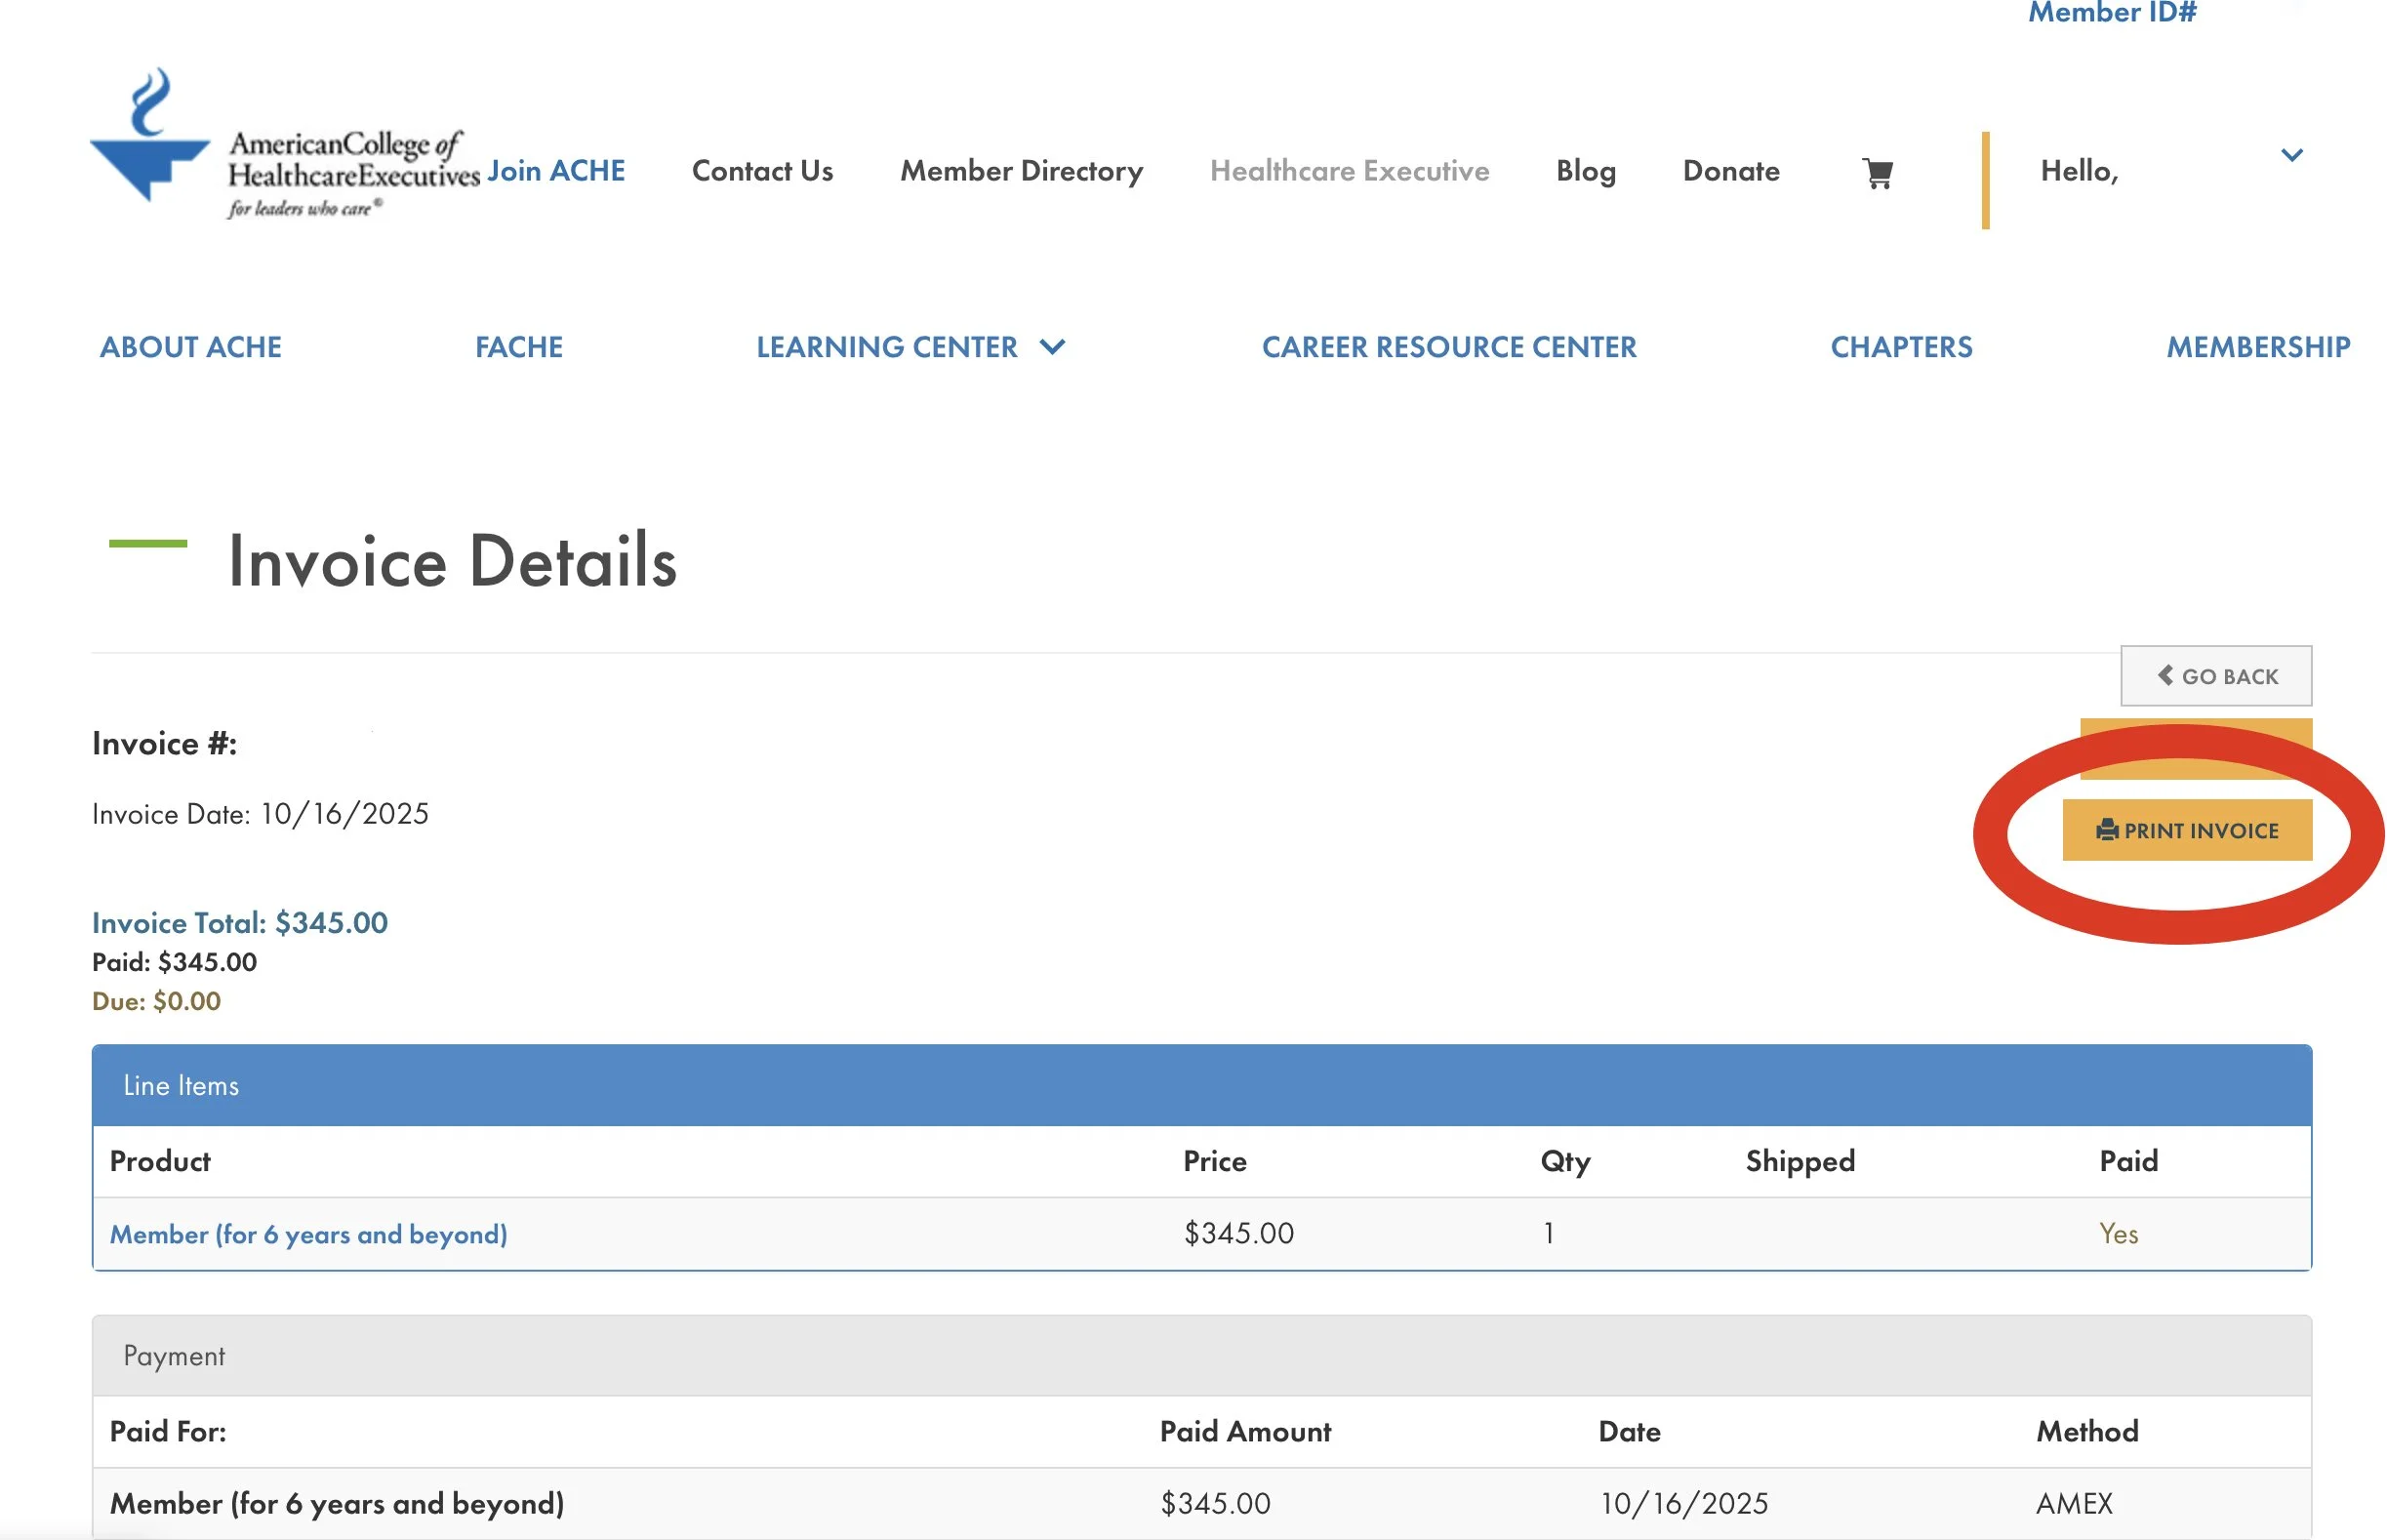
Task: Open the shopping cart icon
Action: coord(1877,172)
